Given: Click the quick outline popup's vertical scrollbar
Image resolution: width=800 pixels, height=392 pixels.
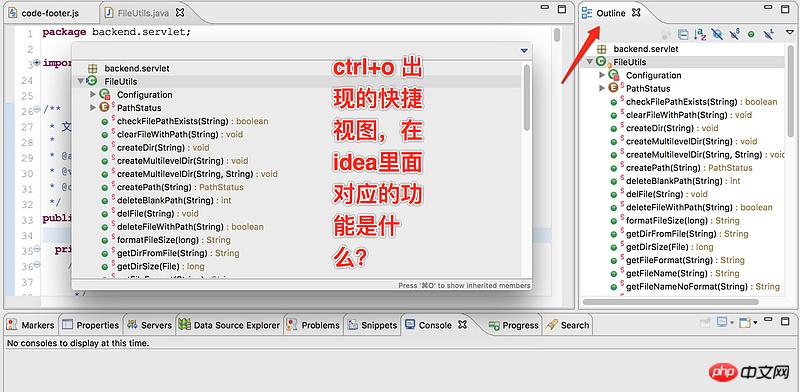Looking at the screenshot, I should coord(526,98).
